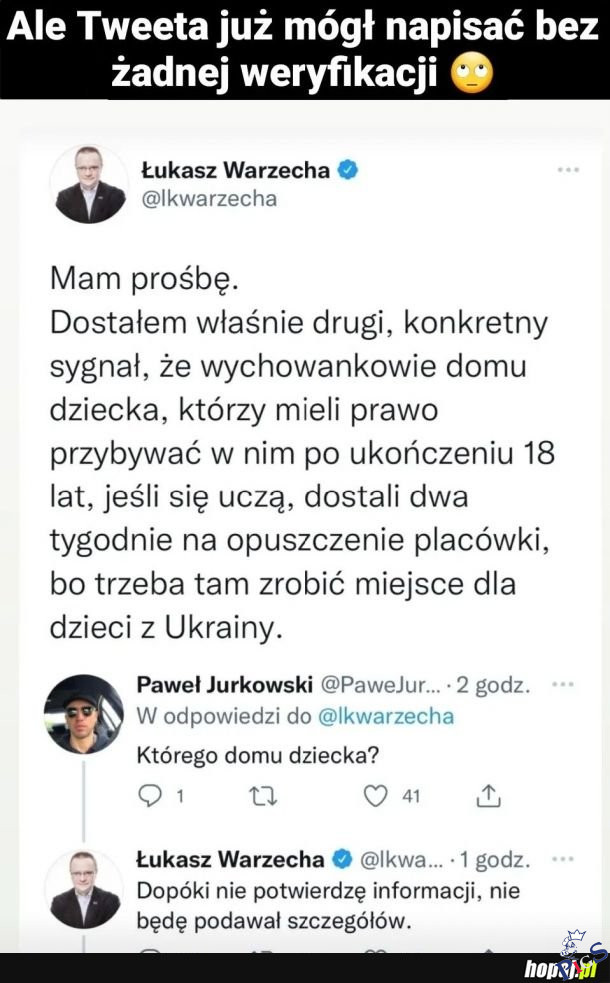Viewport: 610px width, 983px height.
Task: Click the @lkwarzecha mention in 'W odpowiedzi do'
Action: 386,716
